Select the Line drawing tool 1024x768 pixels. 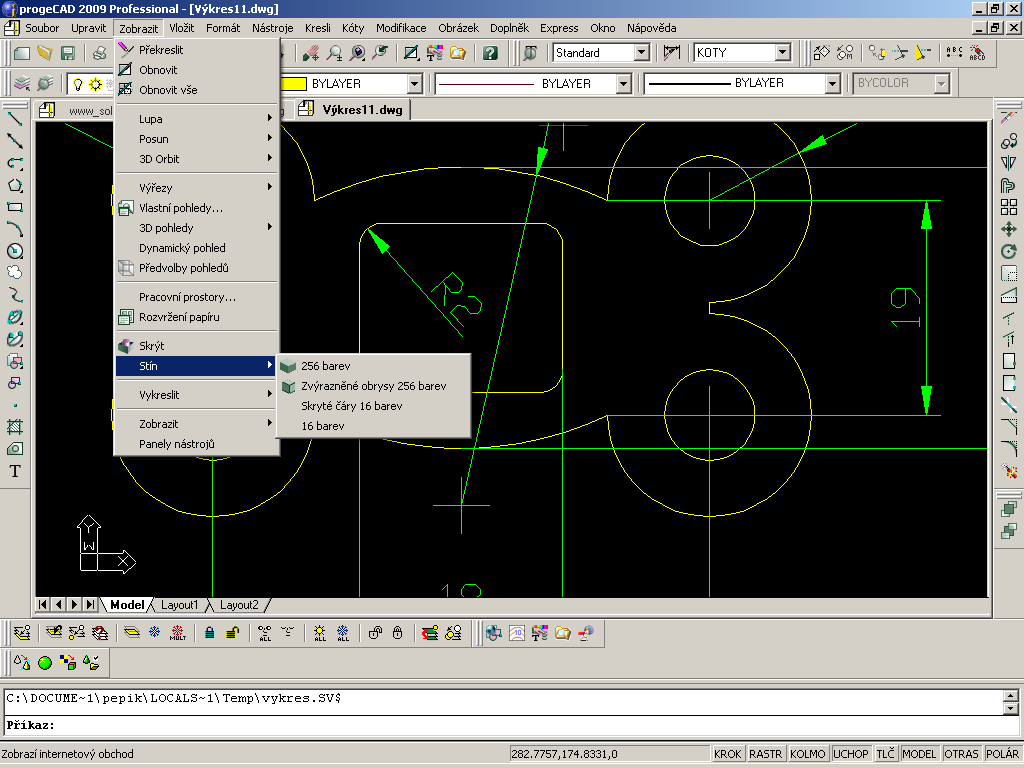(x=15, y=119)
